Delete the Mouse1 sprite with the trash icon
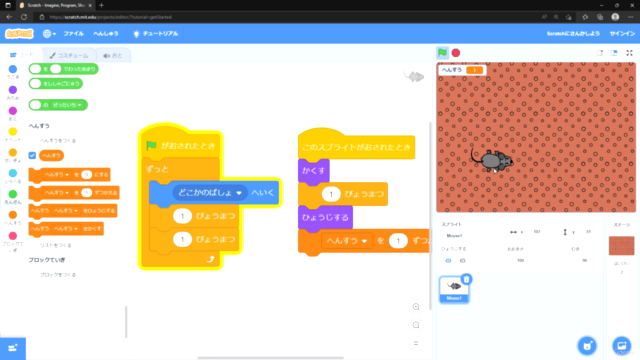 [467, 279]
